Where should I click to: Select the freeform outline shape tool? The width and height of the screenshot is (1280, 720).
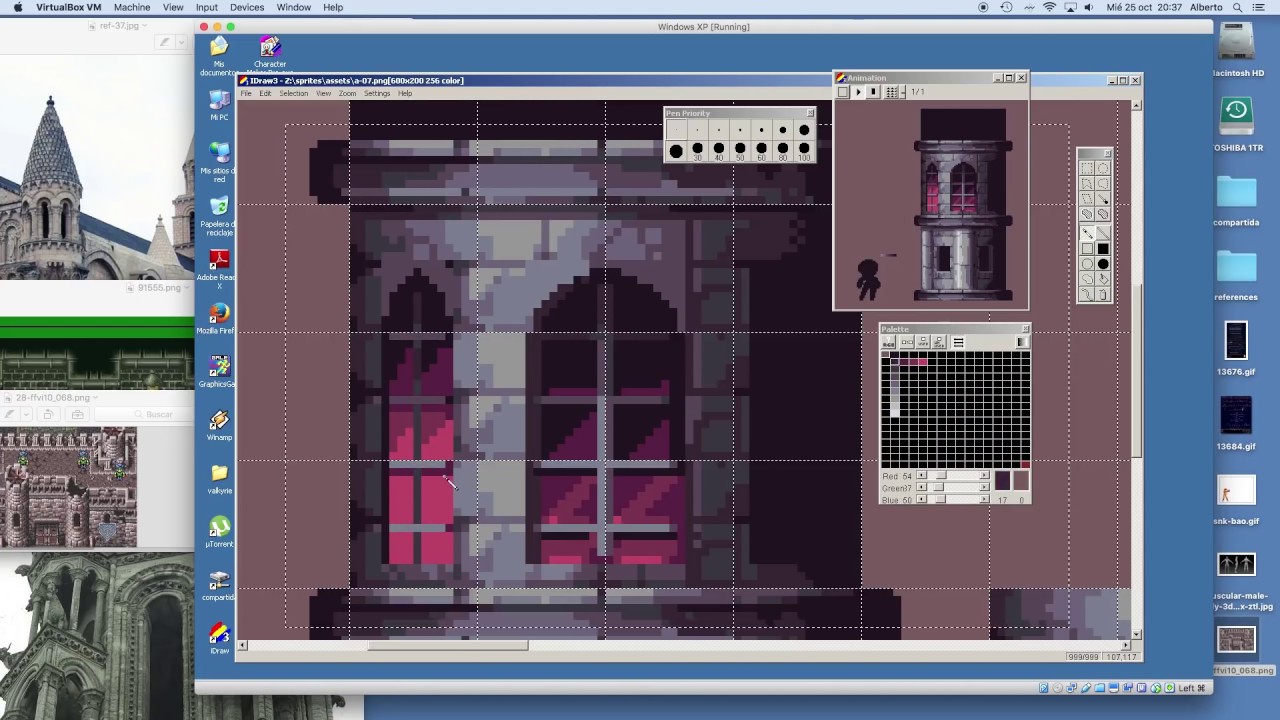click(1087, 278)
